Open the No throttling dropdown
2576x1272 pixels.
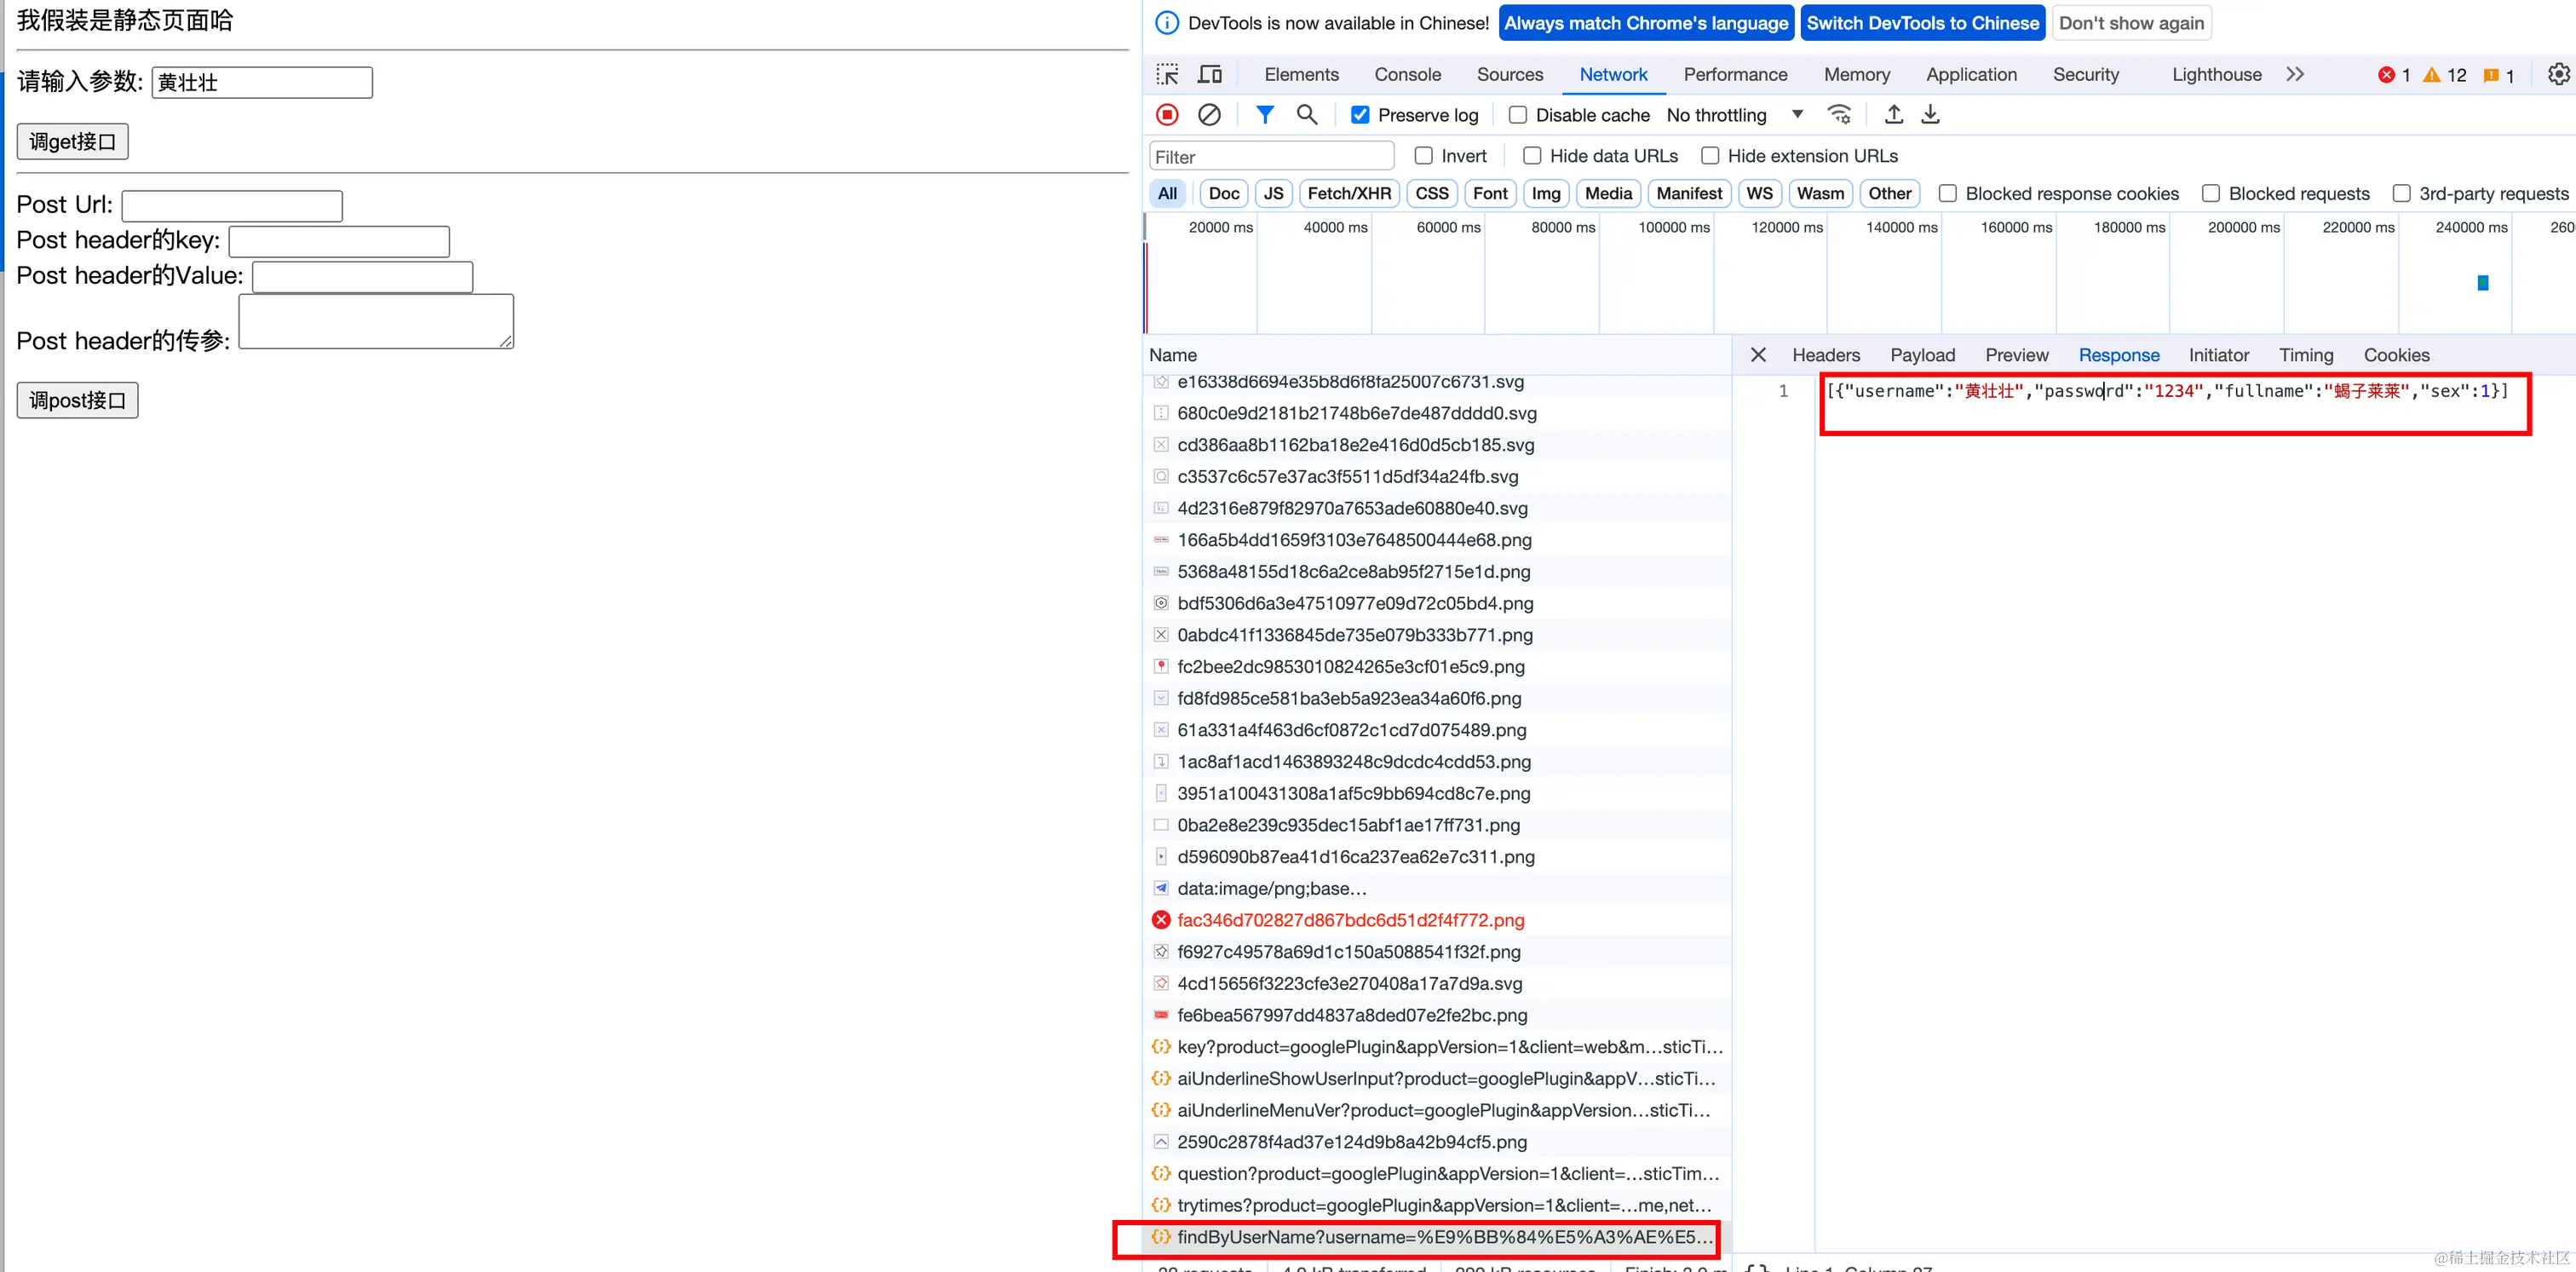point(1734,115)
